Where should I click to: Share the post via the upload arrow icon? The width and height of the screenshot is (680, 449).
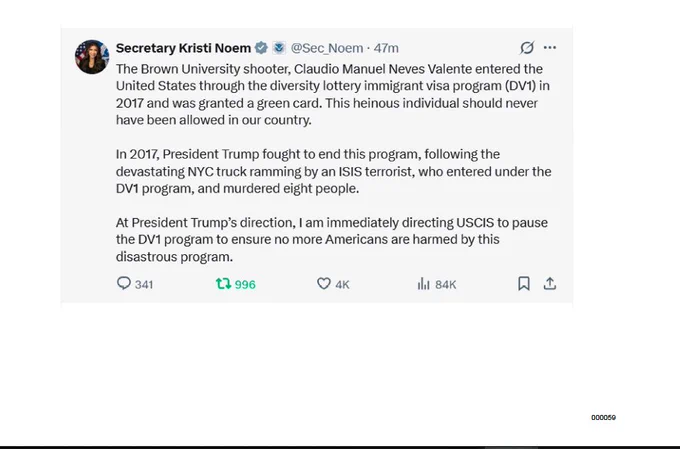(x=549, y=284)
